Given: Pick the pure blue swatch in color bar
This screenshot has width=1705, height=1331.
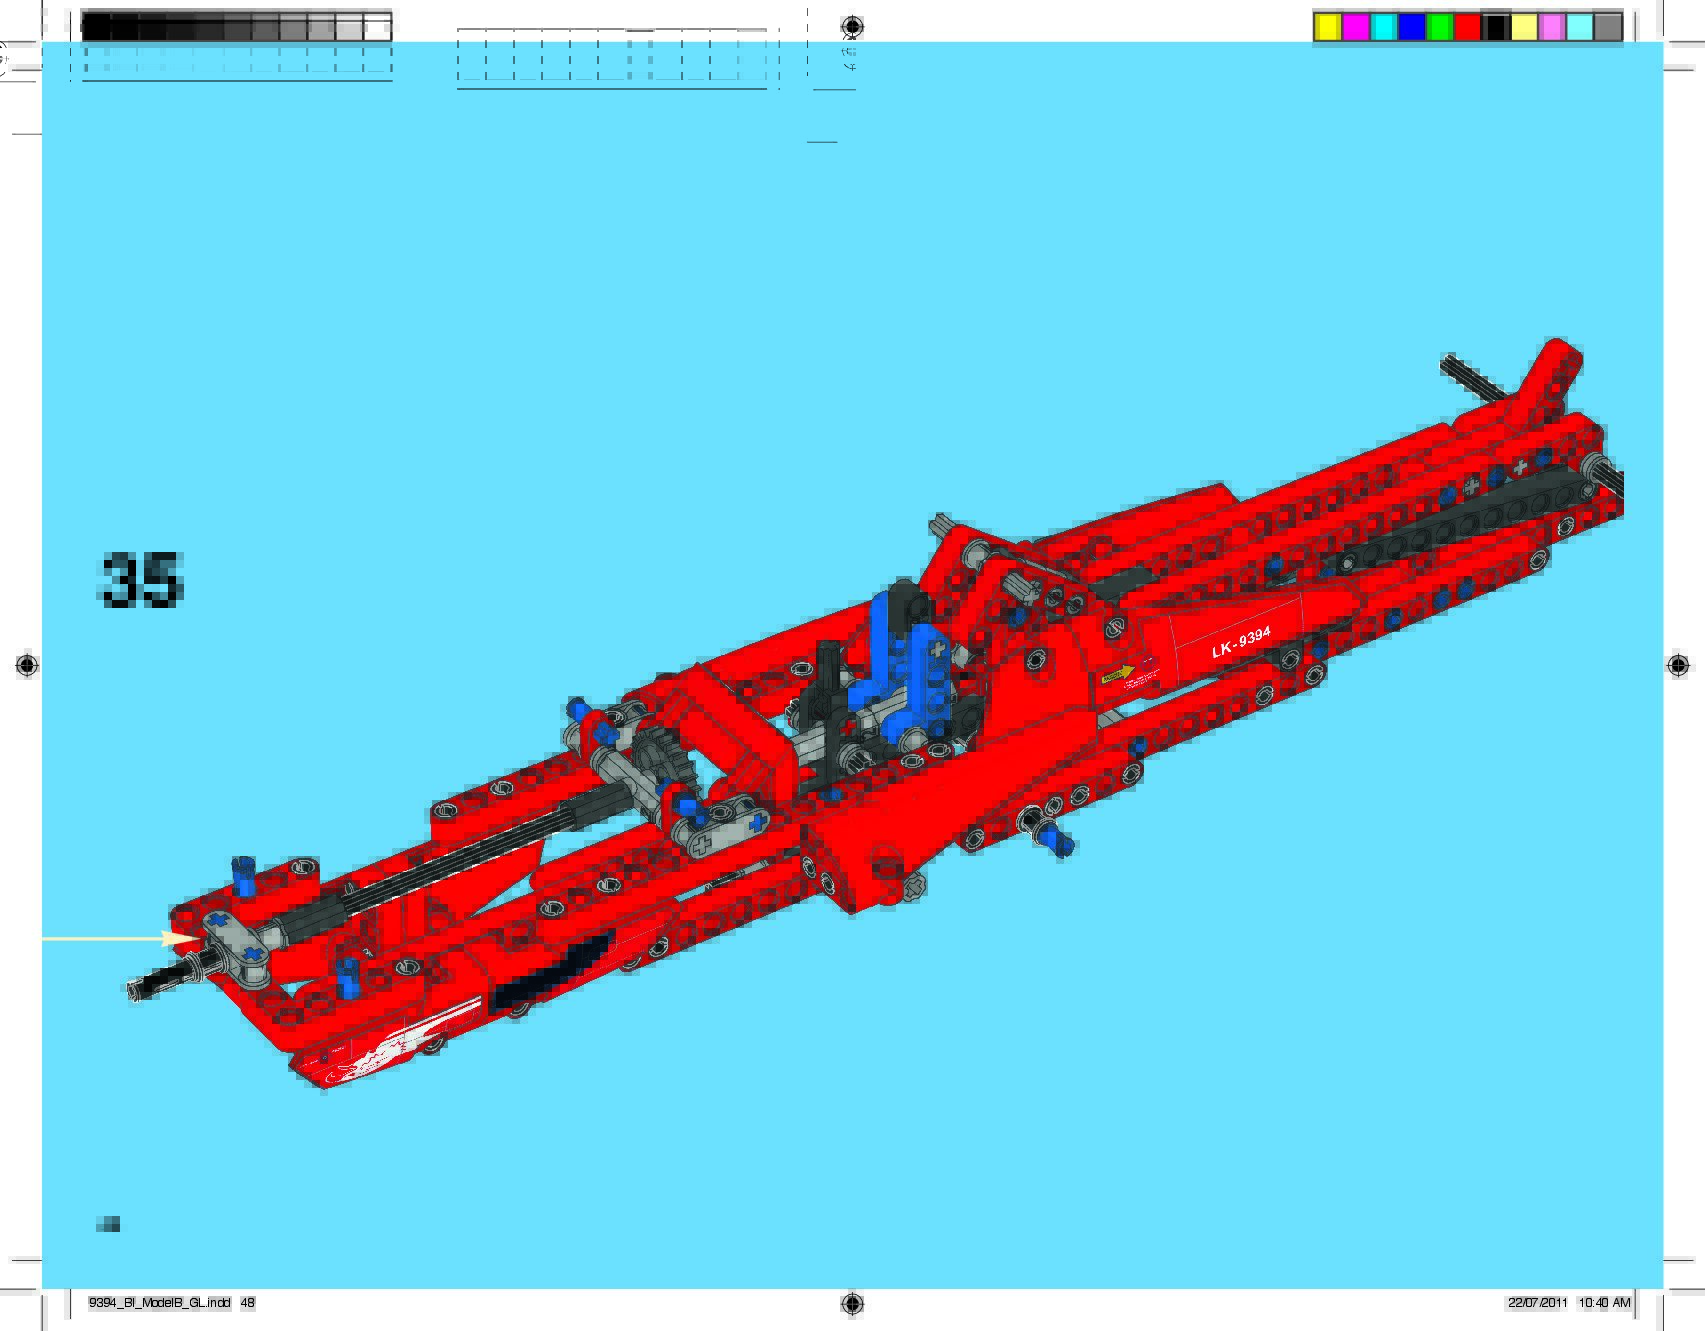Looking at the screenshot, I should point(1411,28).
